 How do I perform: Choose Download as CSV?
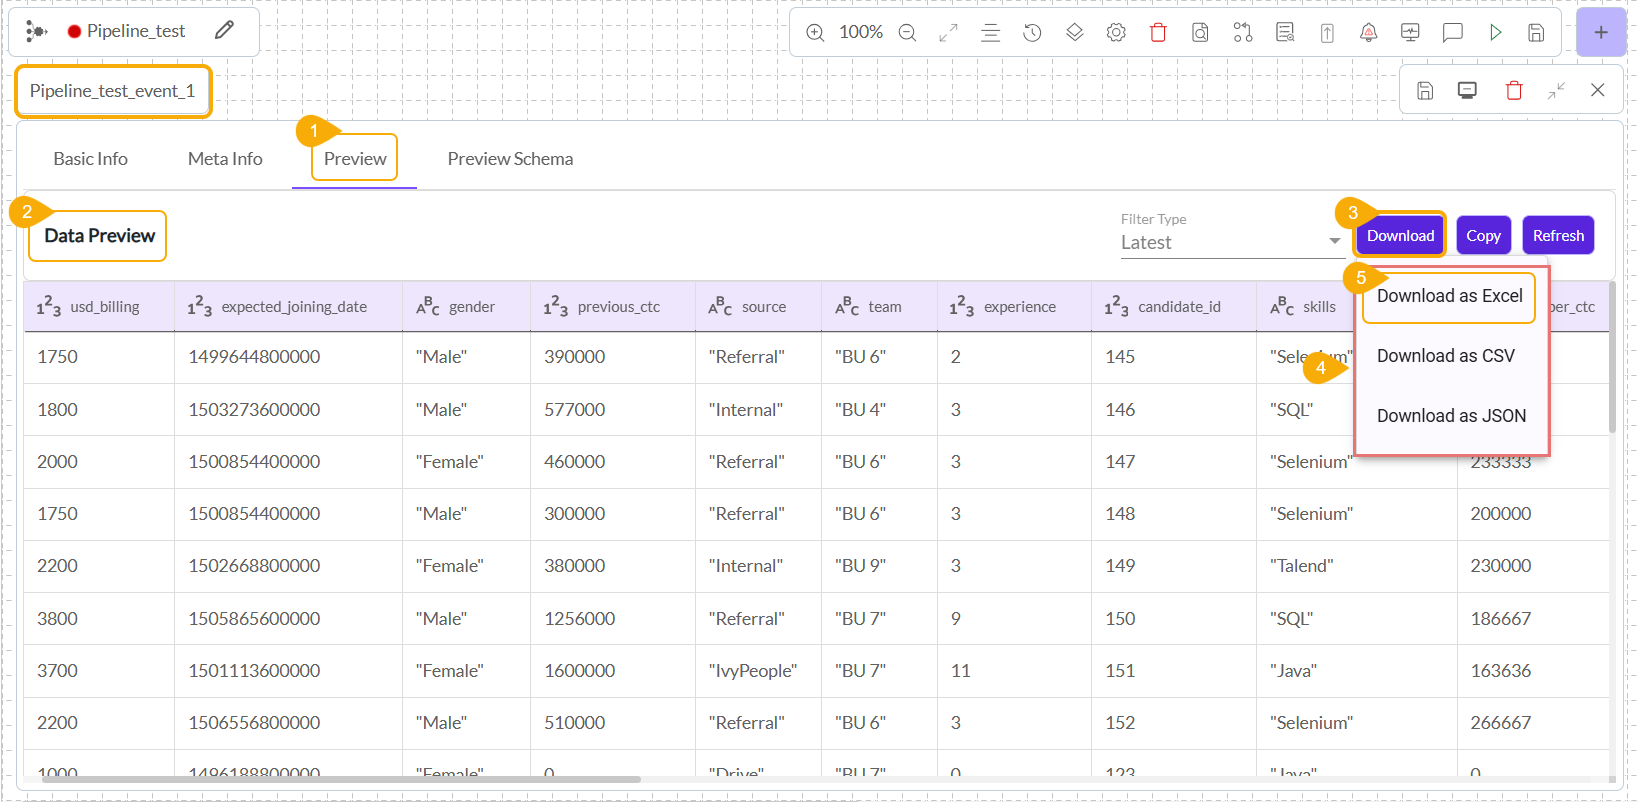click(1445, 356)
